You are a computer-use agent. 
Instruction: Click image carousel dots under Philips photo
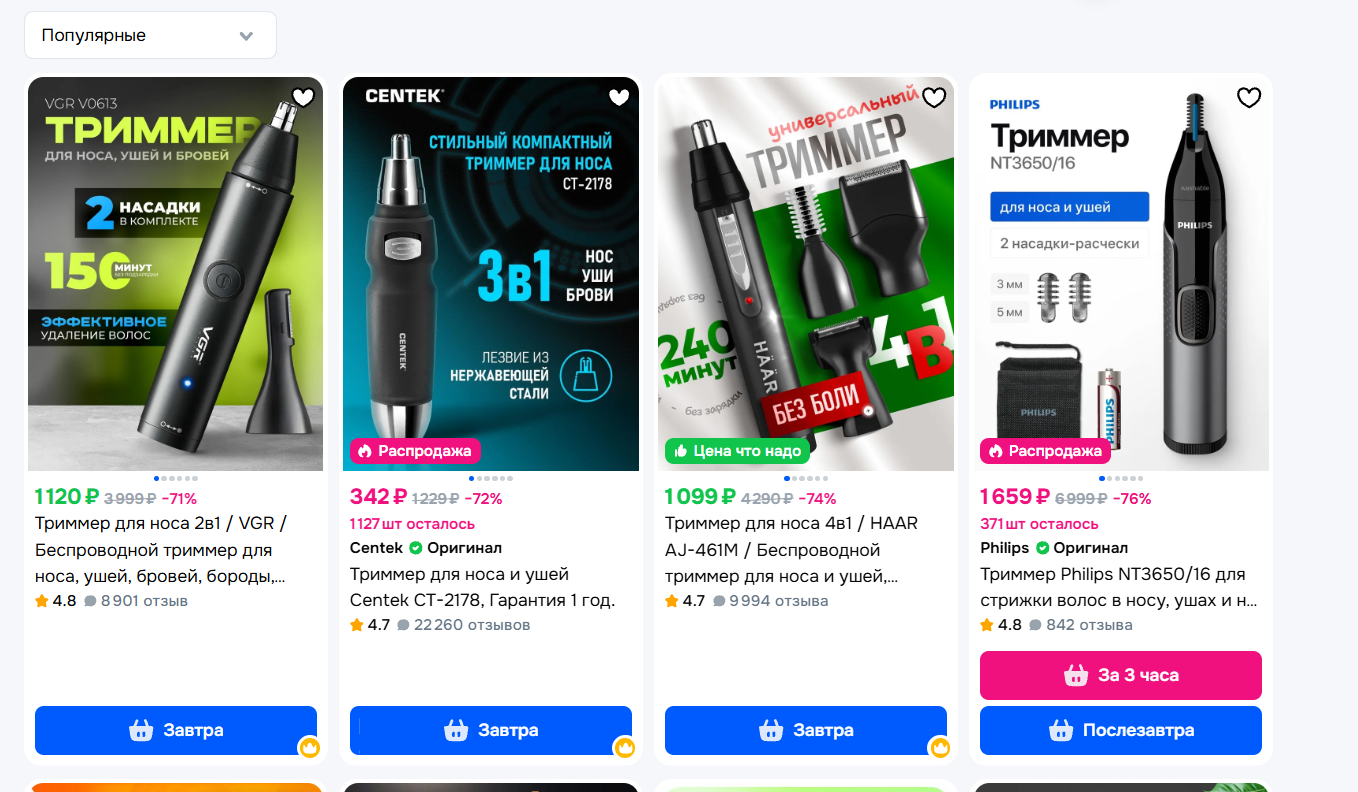point(1121,479)
